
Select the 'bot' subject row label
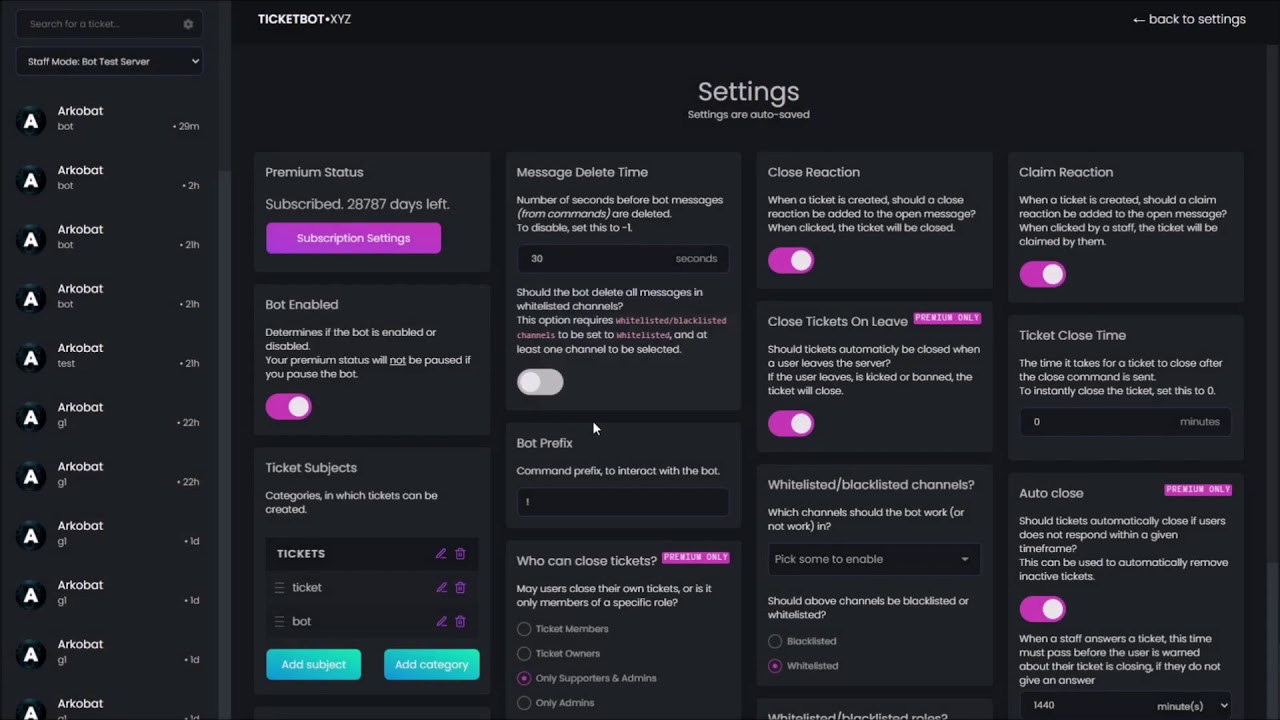[301, 621]
